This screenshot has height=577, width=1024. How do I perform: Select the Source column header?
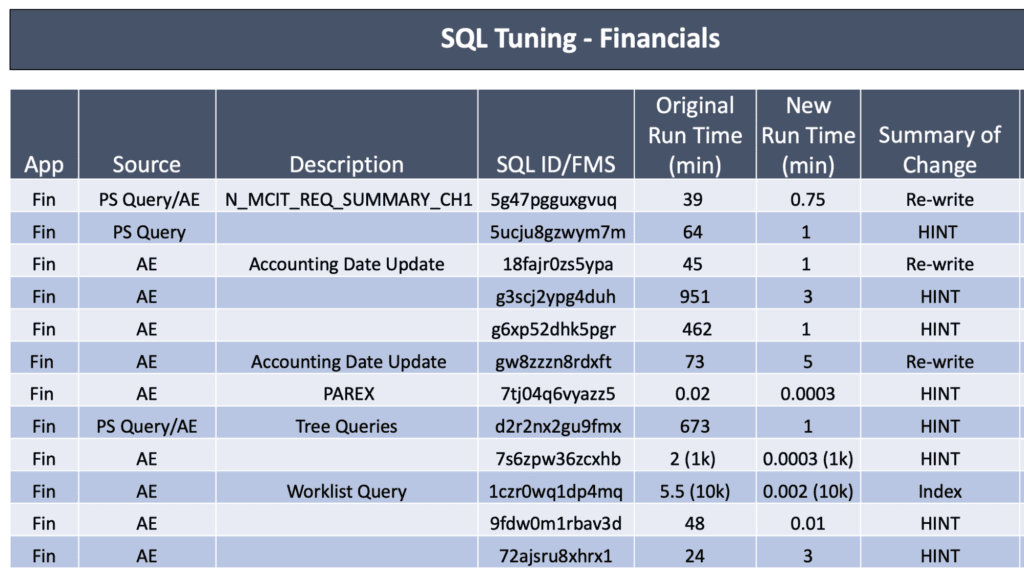147,164
